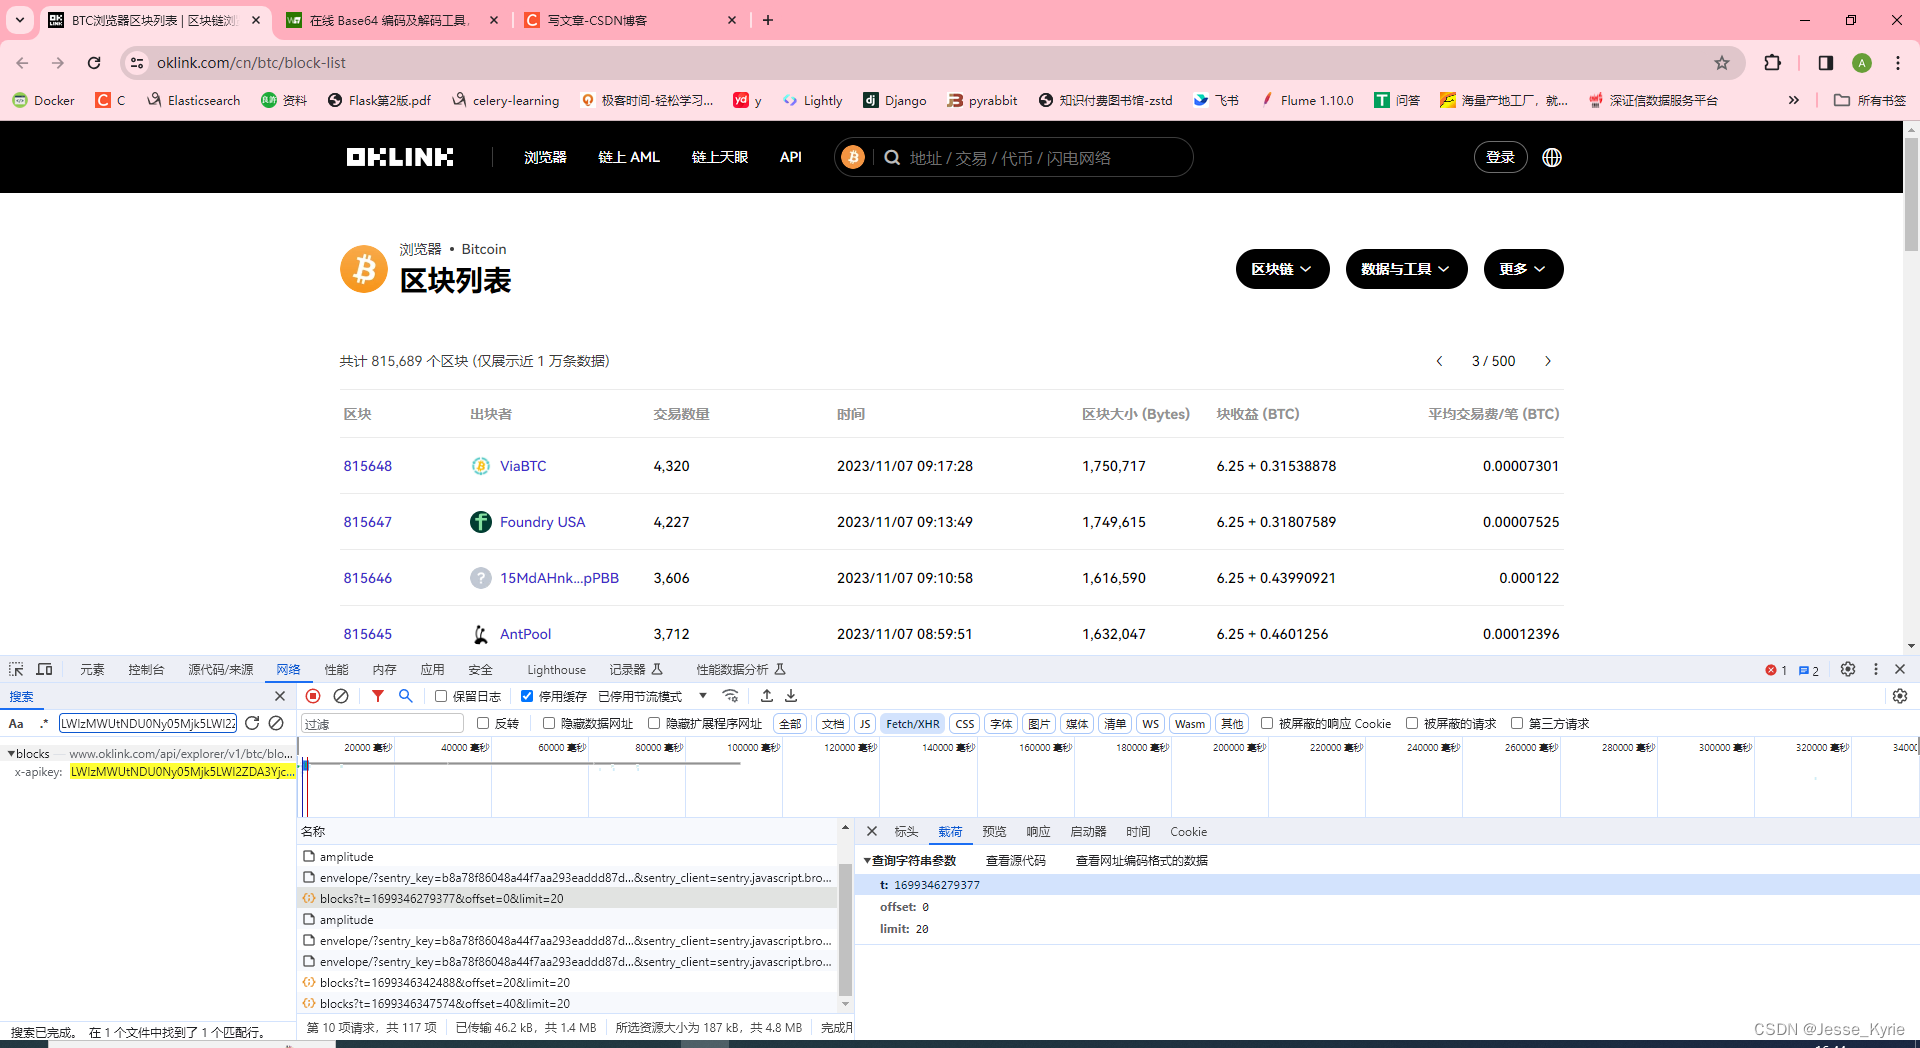Click the Bitcoin chain selector icon in search
This screenshot has height=1048, width=1920.
click(853, 157)
